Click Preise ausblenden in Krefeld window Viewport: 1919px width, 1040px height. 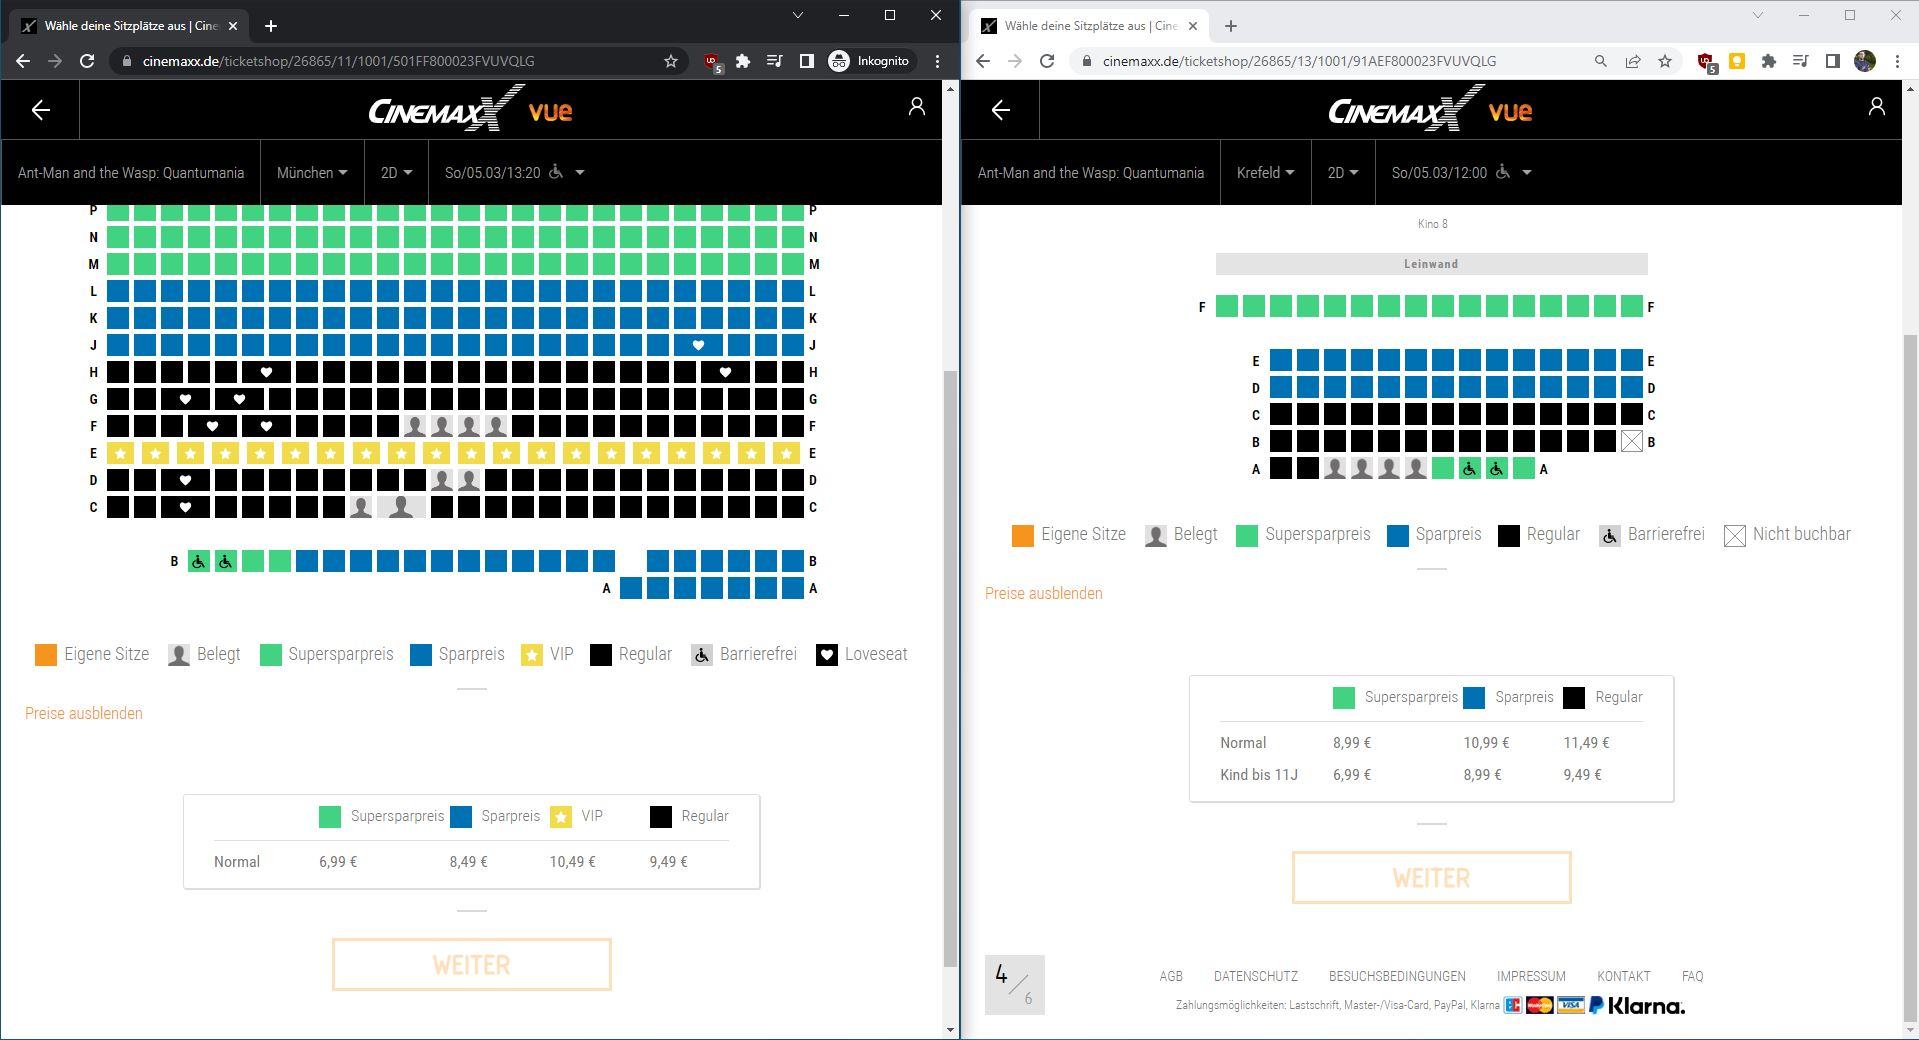tap(1044, 594)
